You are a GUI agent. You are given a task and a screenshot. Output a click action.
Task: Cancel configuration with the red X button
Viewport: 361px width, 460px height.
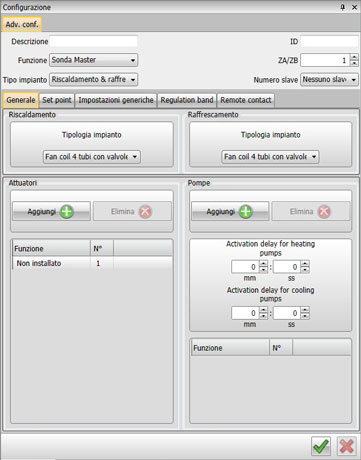click(x=346, y=446)
